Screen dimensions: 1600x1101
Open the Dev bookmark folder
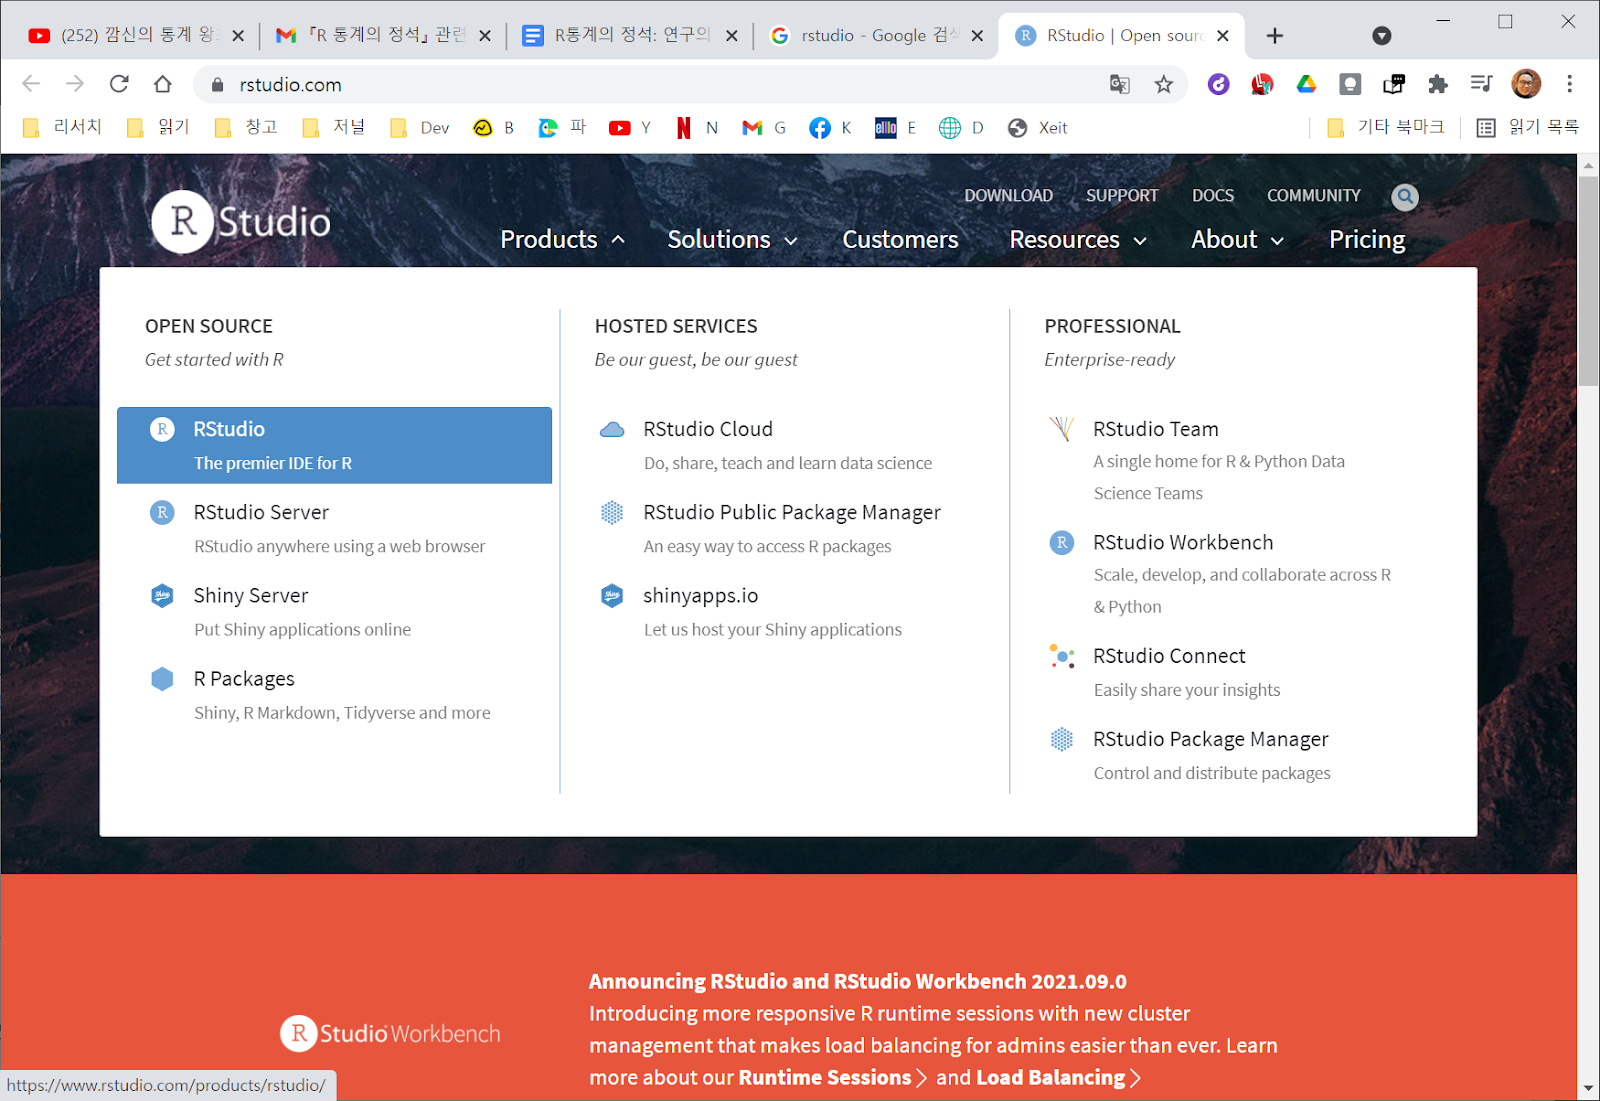pos(419,128)
